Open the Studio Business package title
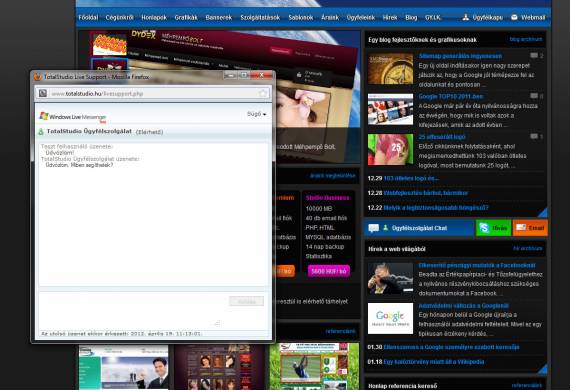 pyautogui.click(x=327, y=198)
